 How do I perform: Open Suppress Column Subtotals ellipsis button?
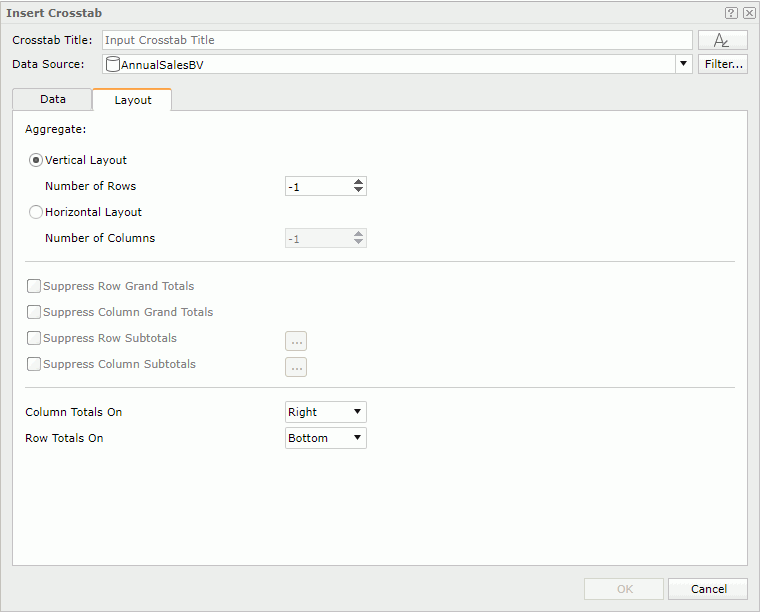(296, 366)
